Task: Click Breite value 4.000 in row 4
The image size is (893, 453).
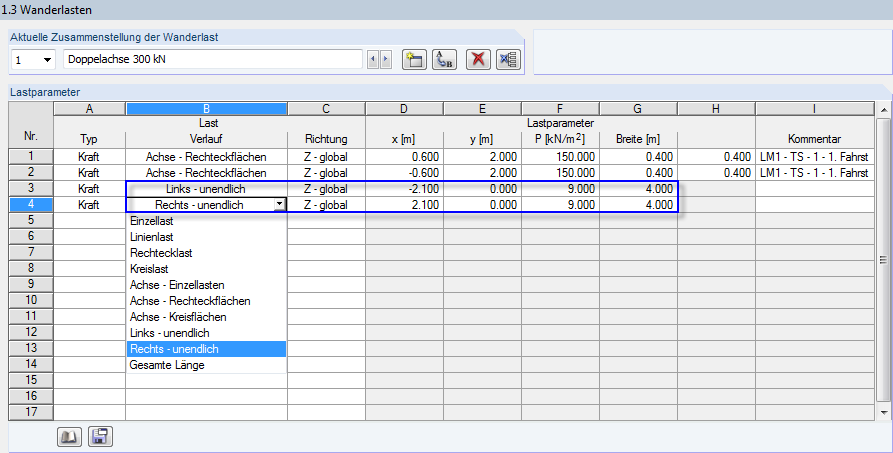Action: pos(638,205)
